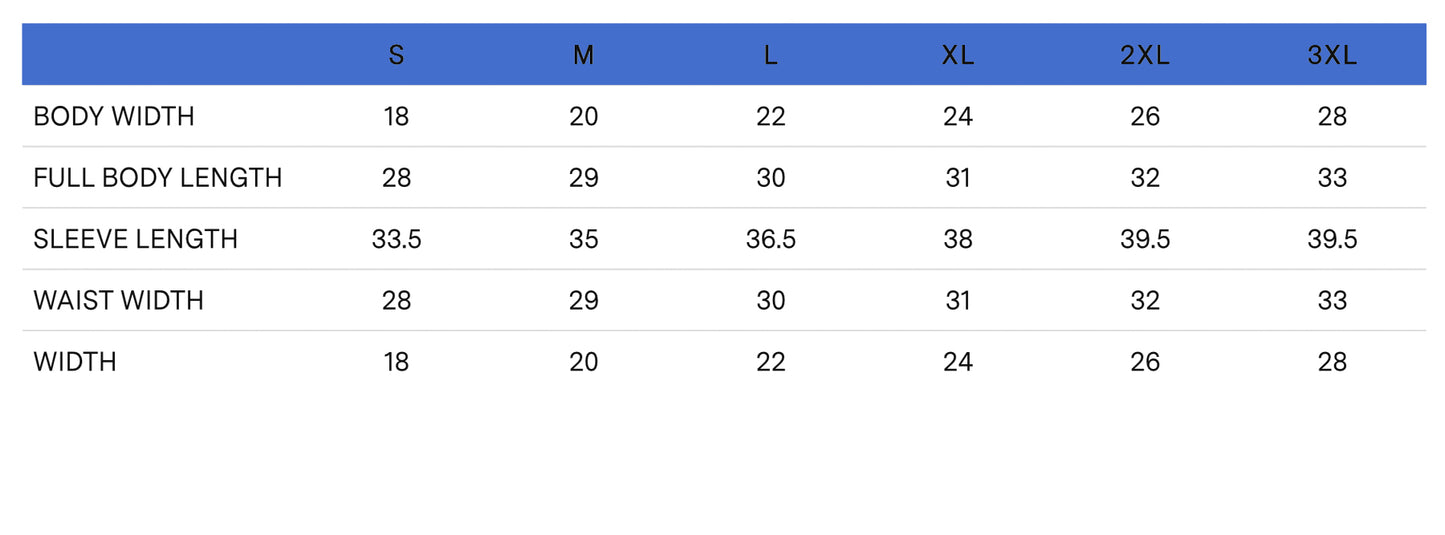Select the FULL BODY LENGTH row label
Viewport: 1445px width, 535px height.
pos(158,178)
